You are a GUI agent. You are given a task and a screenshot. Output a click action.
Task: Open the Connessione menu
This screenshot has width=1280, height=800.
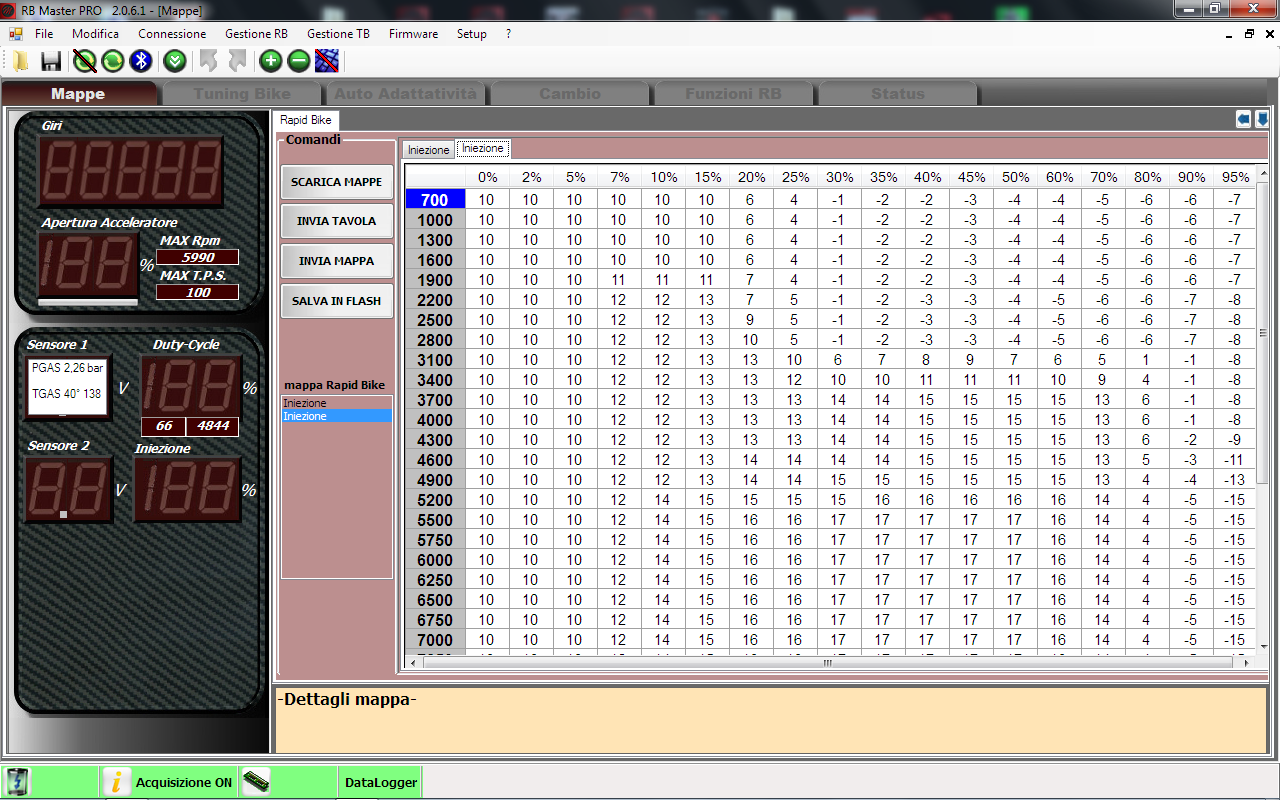172,33
